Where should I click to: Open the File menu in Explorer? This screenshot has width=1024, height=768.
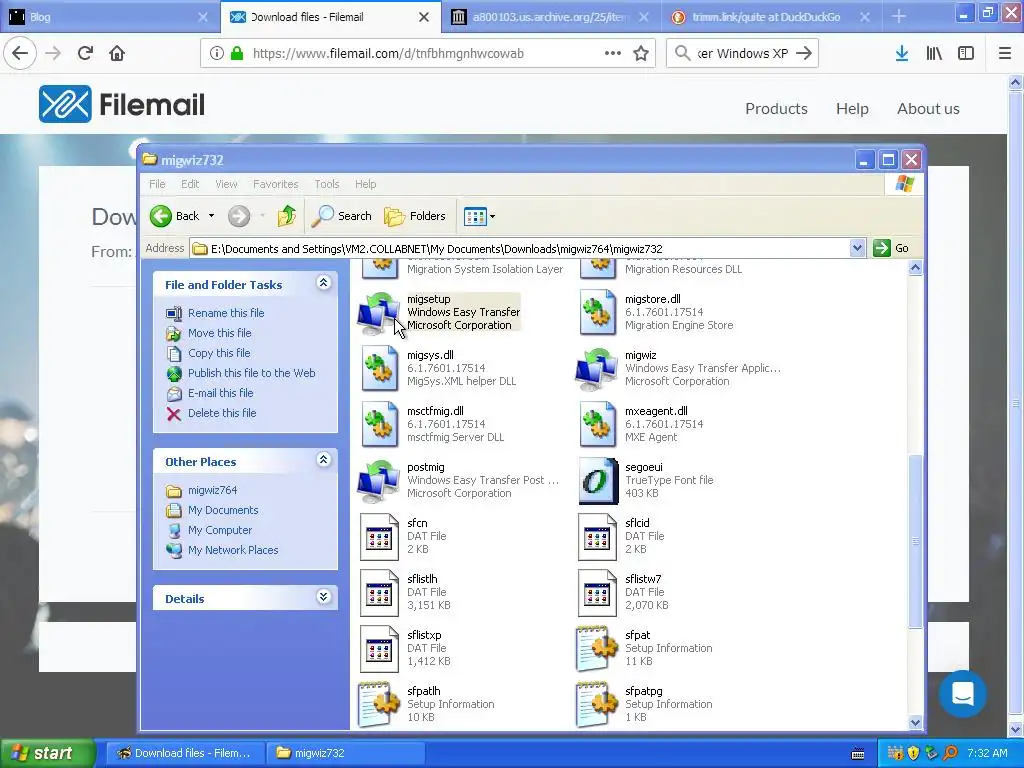tap(157, 184)
